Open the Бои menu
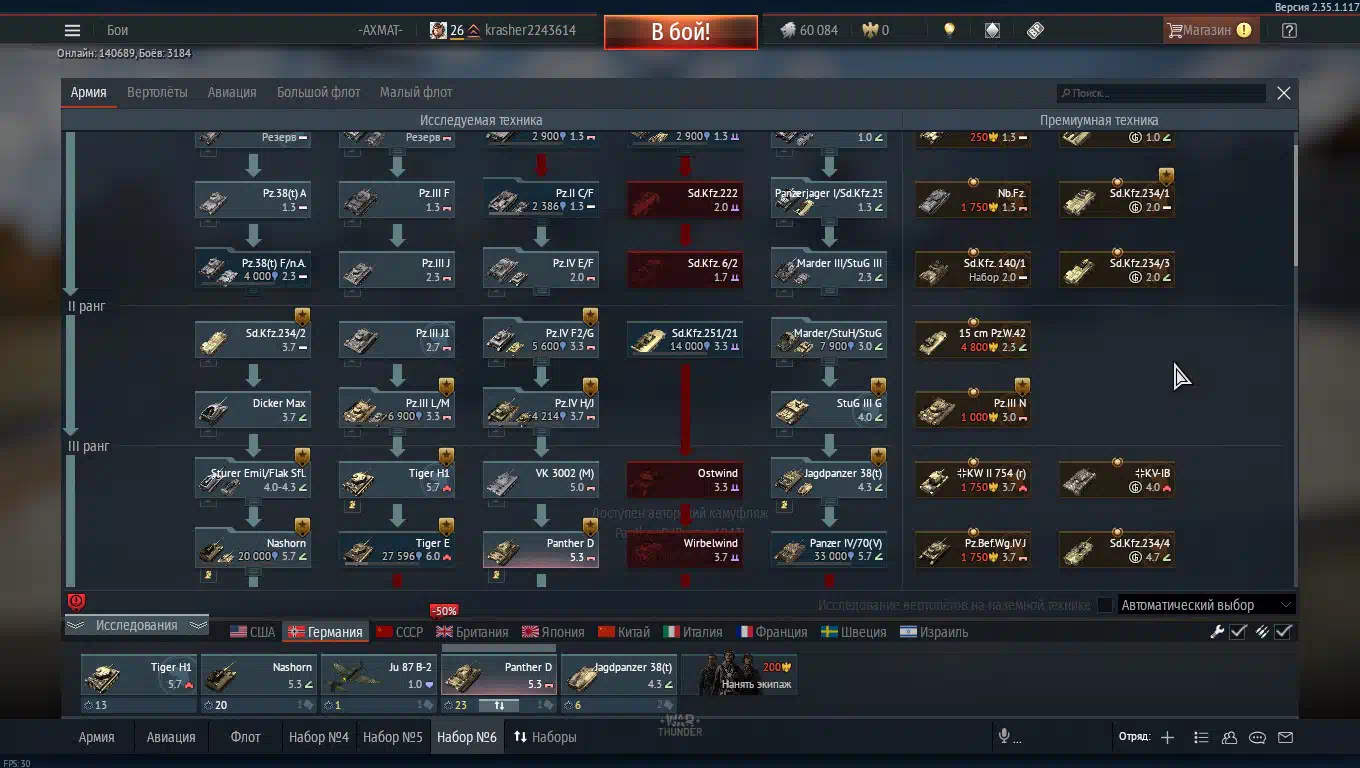1360x768 pixels. point(117,30)
